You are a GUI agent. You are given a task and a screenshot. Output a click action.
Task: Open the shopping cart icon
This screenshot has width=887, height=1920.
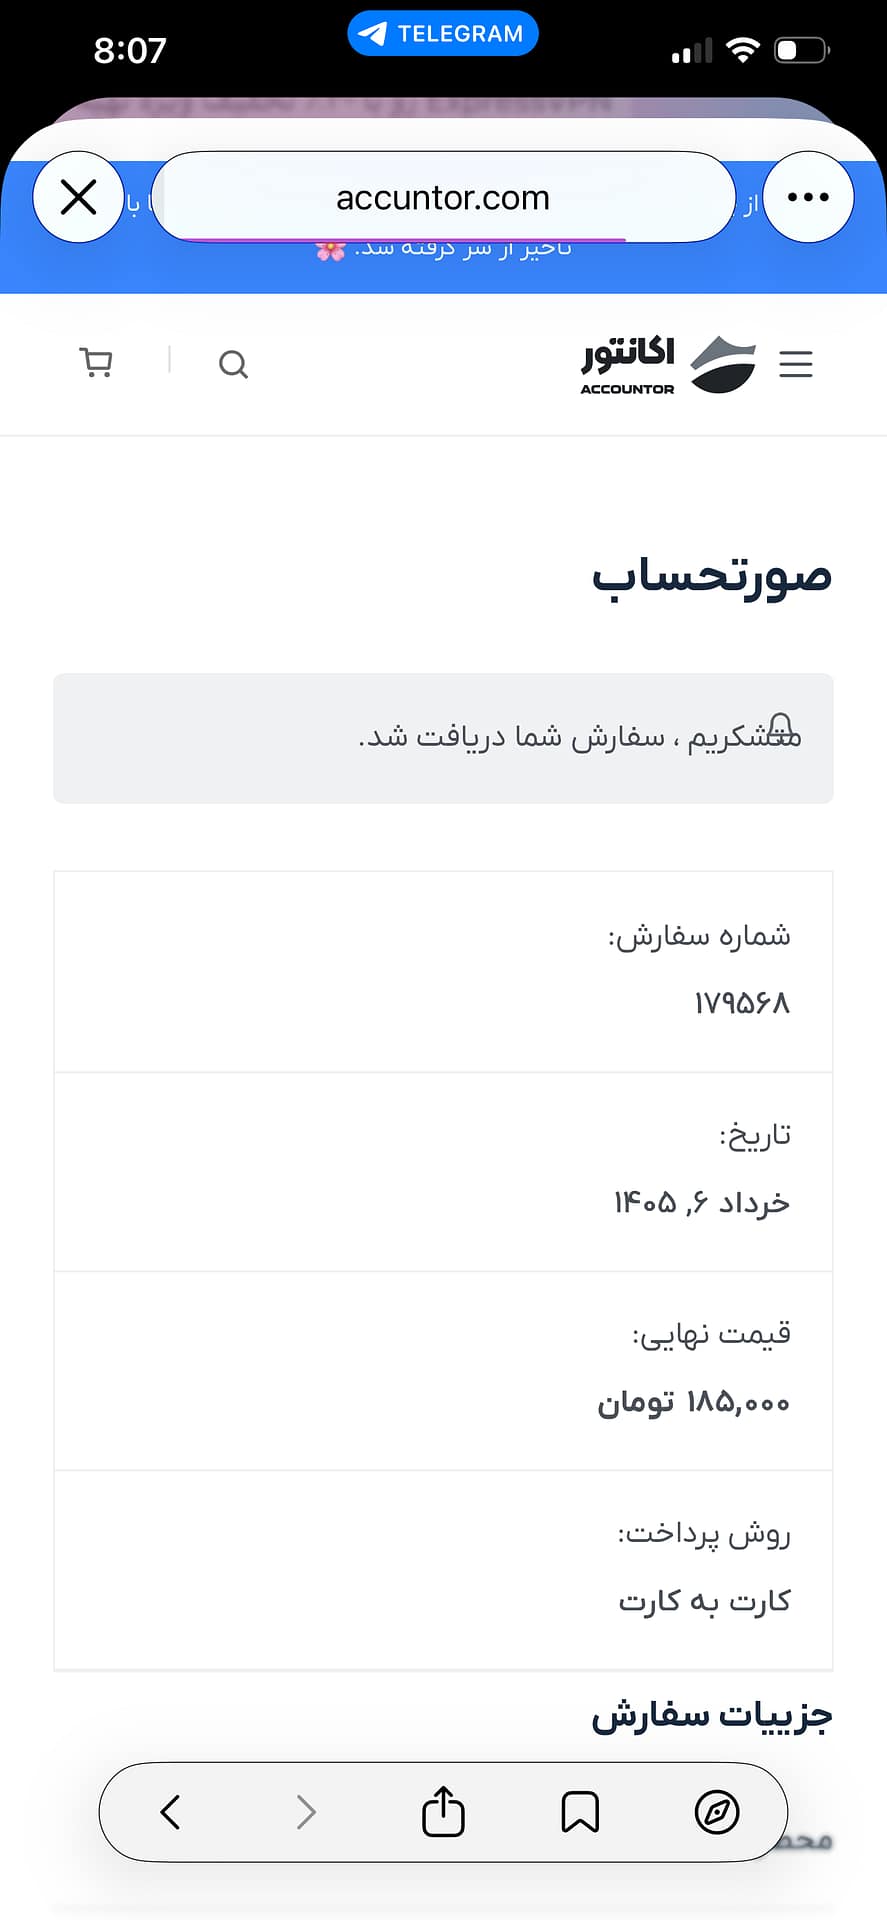click(96, 362)
